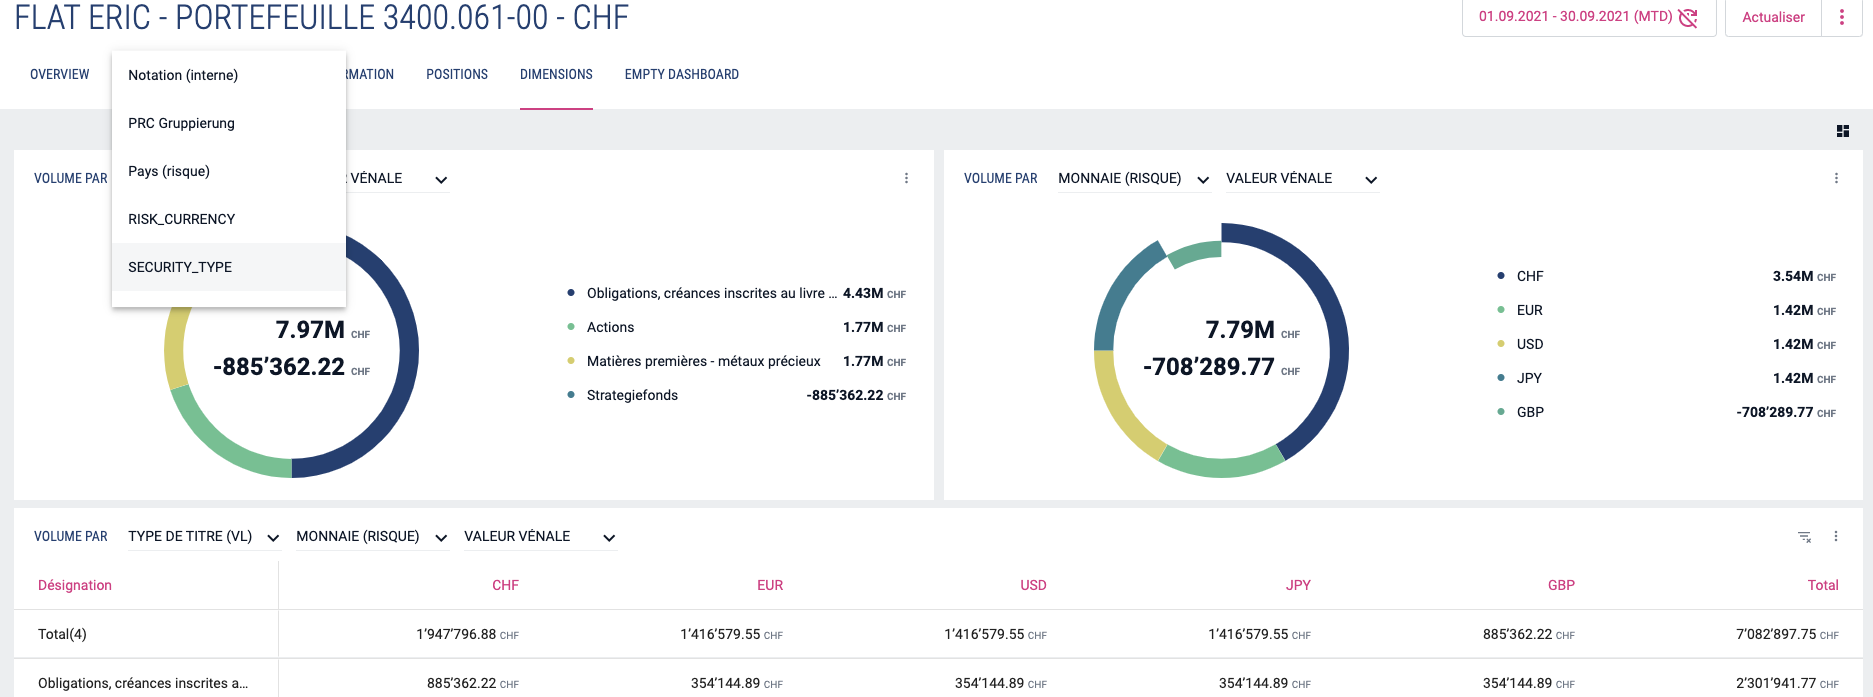The height and width of the screenshot is (697, 1873).
Task: Open the Empty Dashboard tab
Action: (x=682, y=75)
